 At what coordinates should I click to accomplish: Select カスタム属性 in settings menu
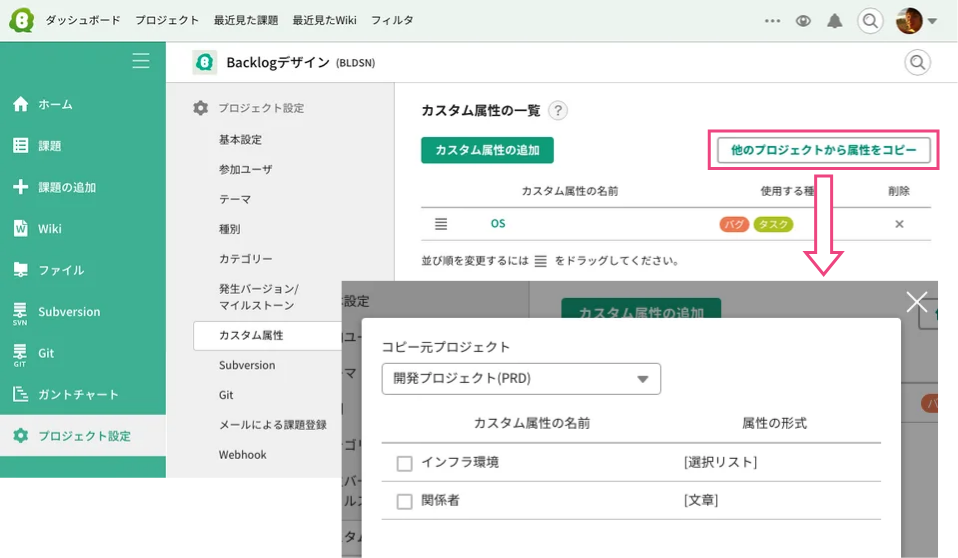(x=268, y=336)
